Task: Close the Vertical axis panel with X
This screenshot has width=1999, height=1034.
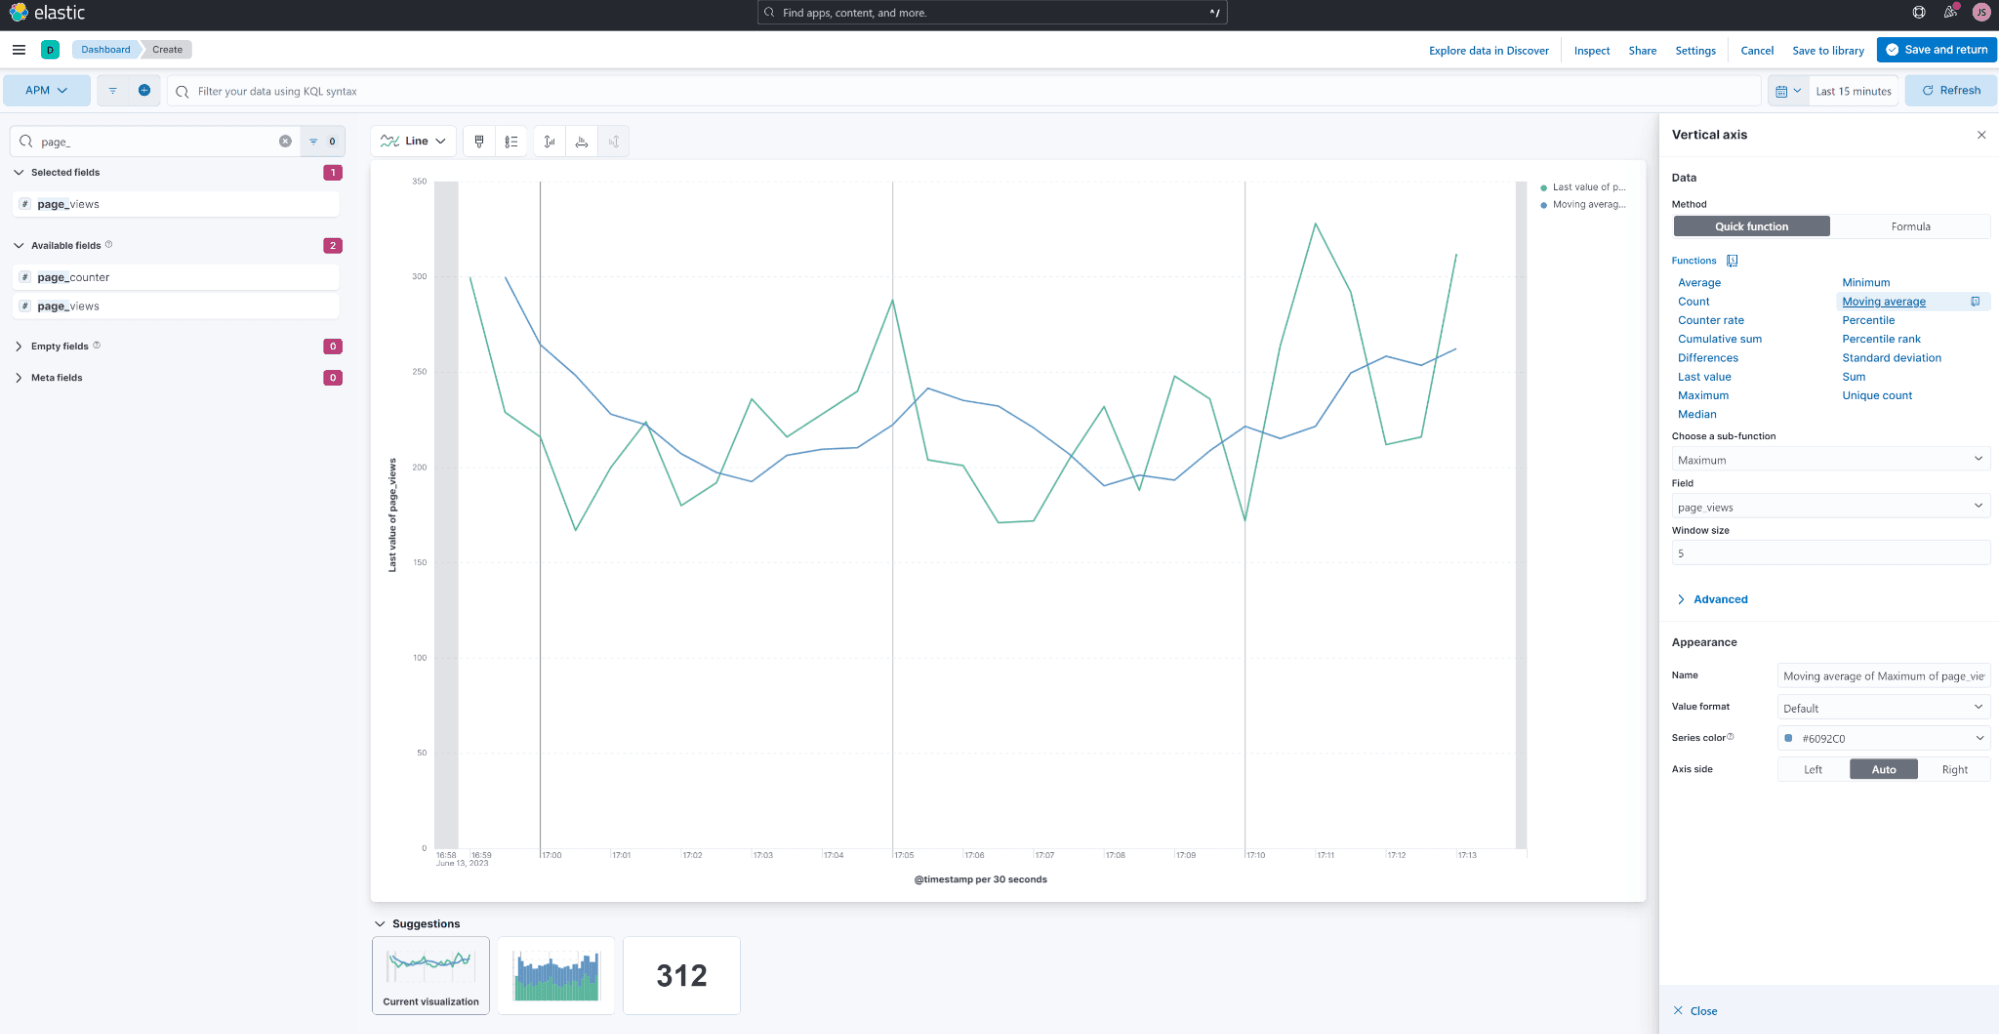Action: point(1981,135)
